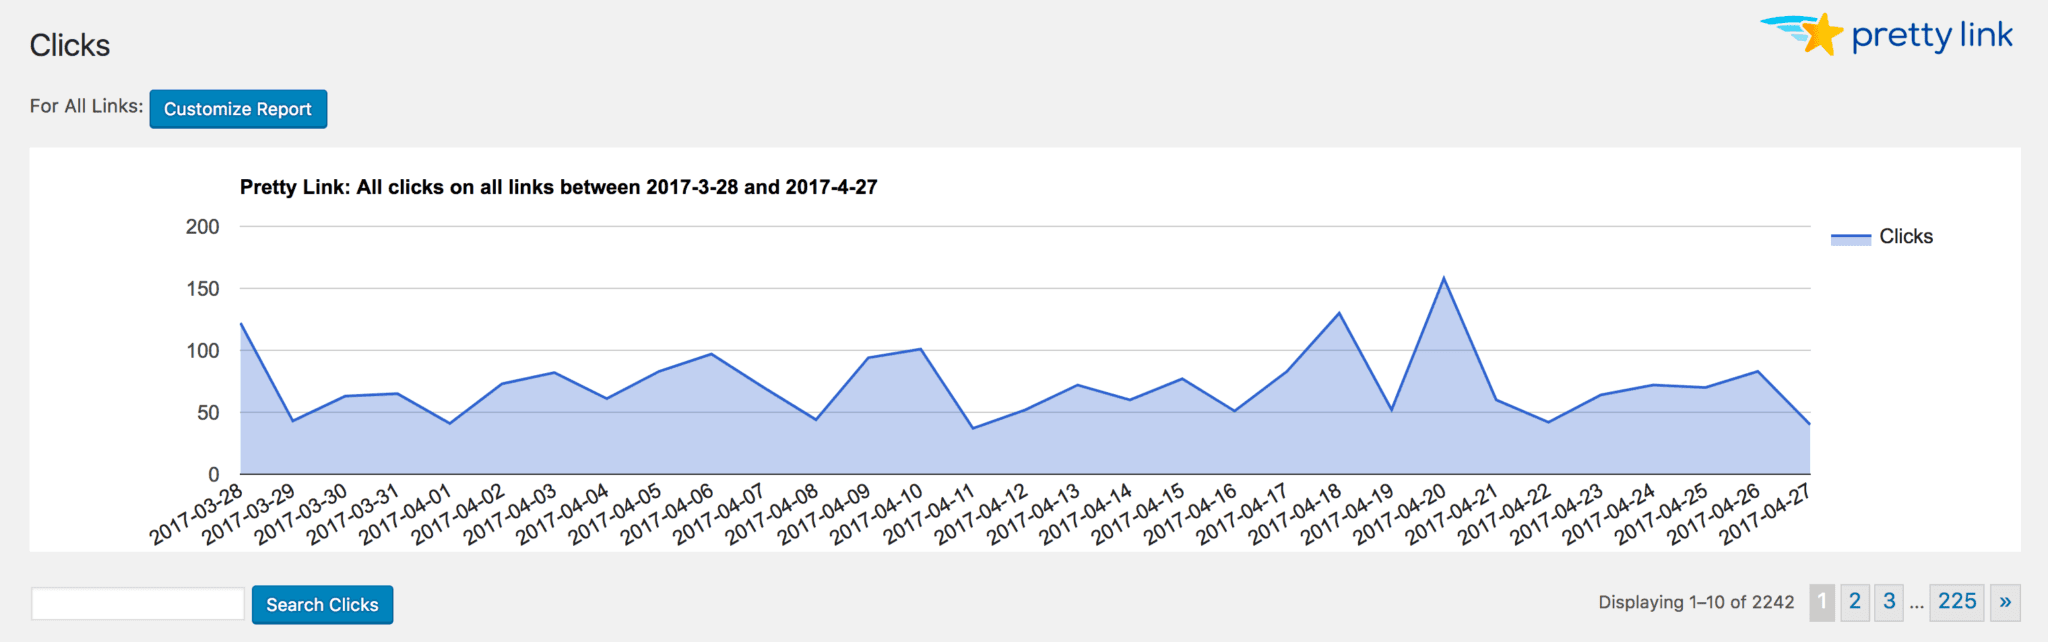This screenshot has width=2048, height=642.
Task: Advance to next page using the » arrow
Action: pos(2005,602)
